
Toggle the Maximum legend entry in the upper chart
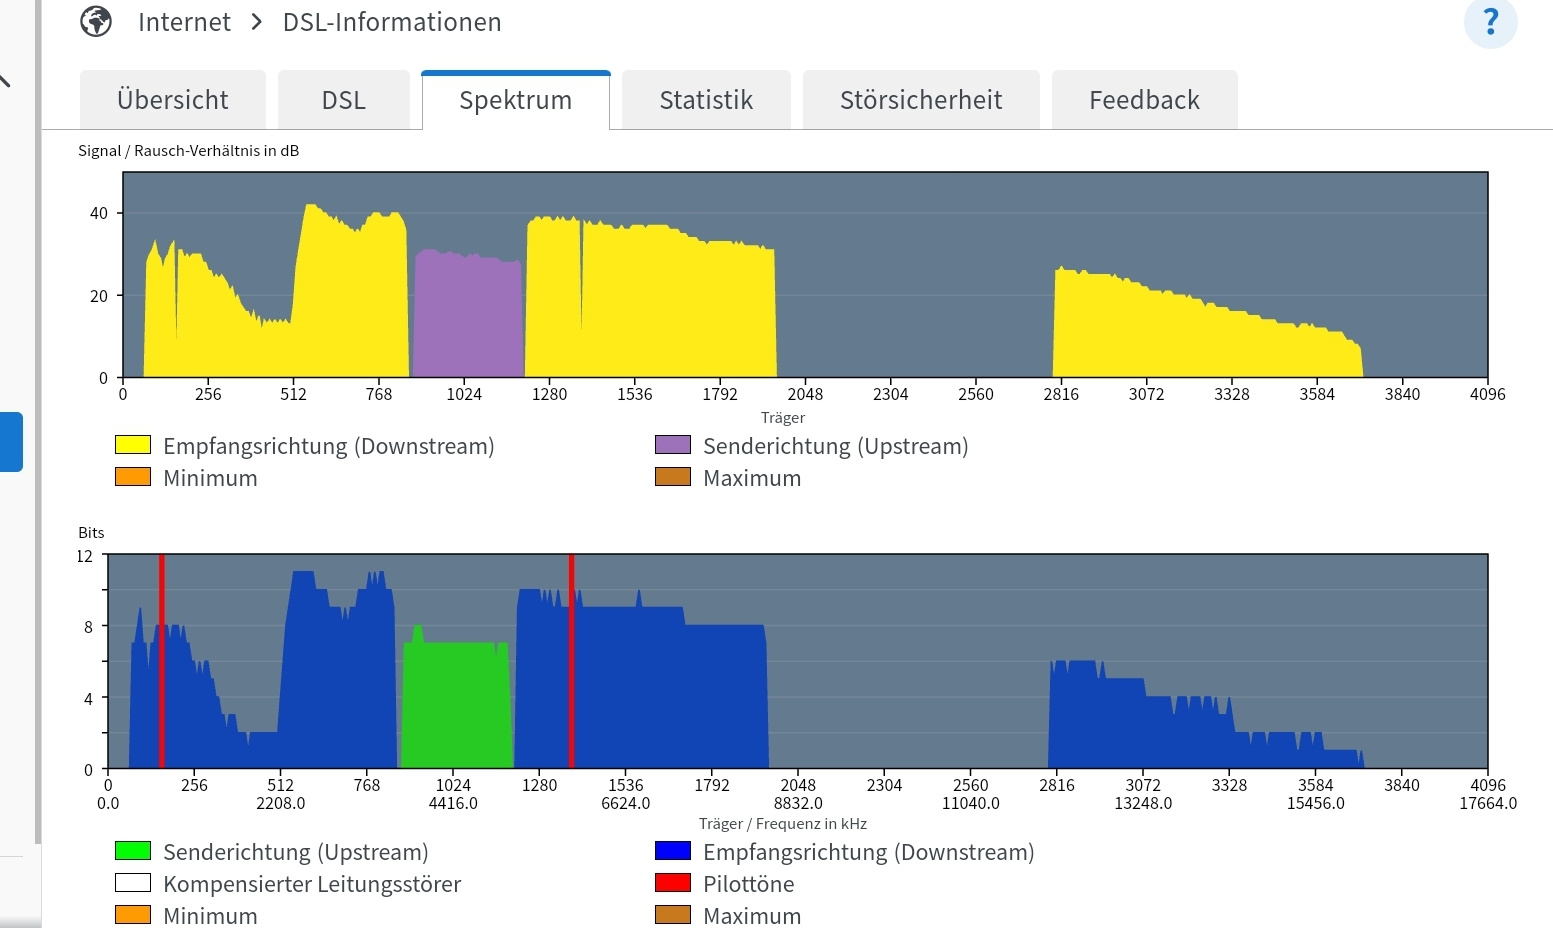[x=671, y=476]
